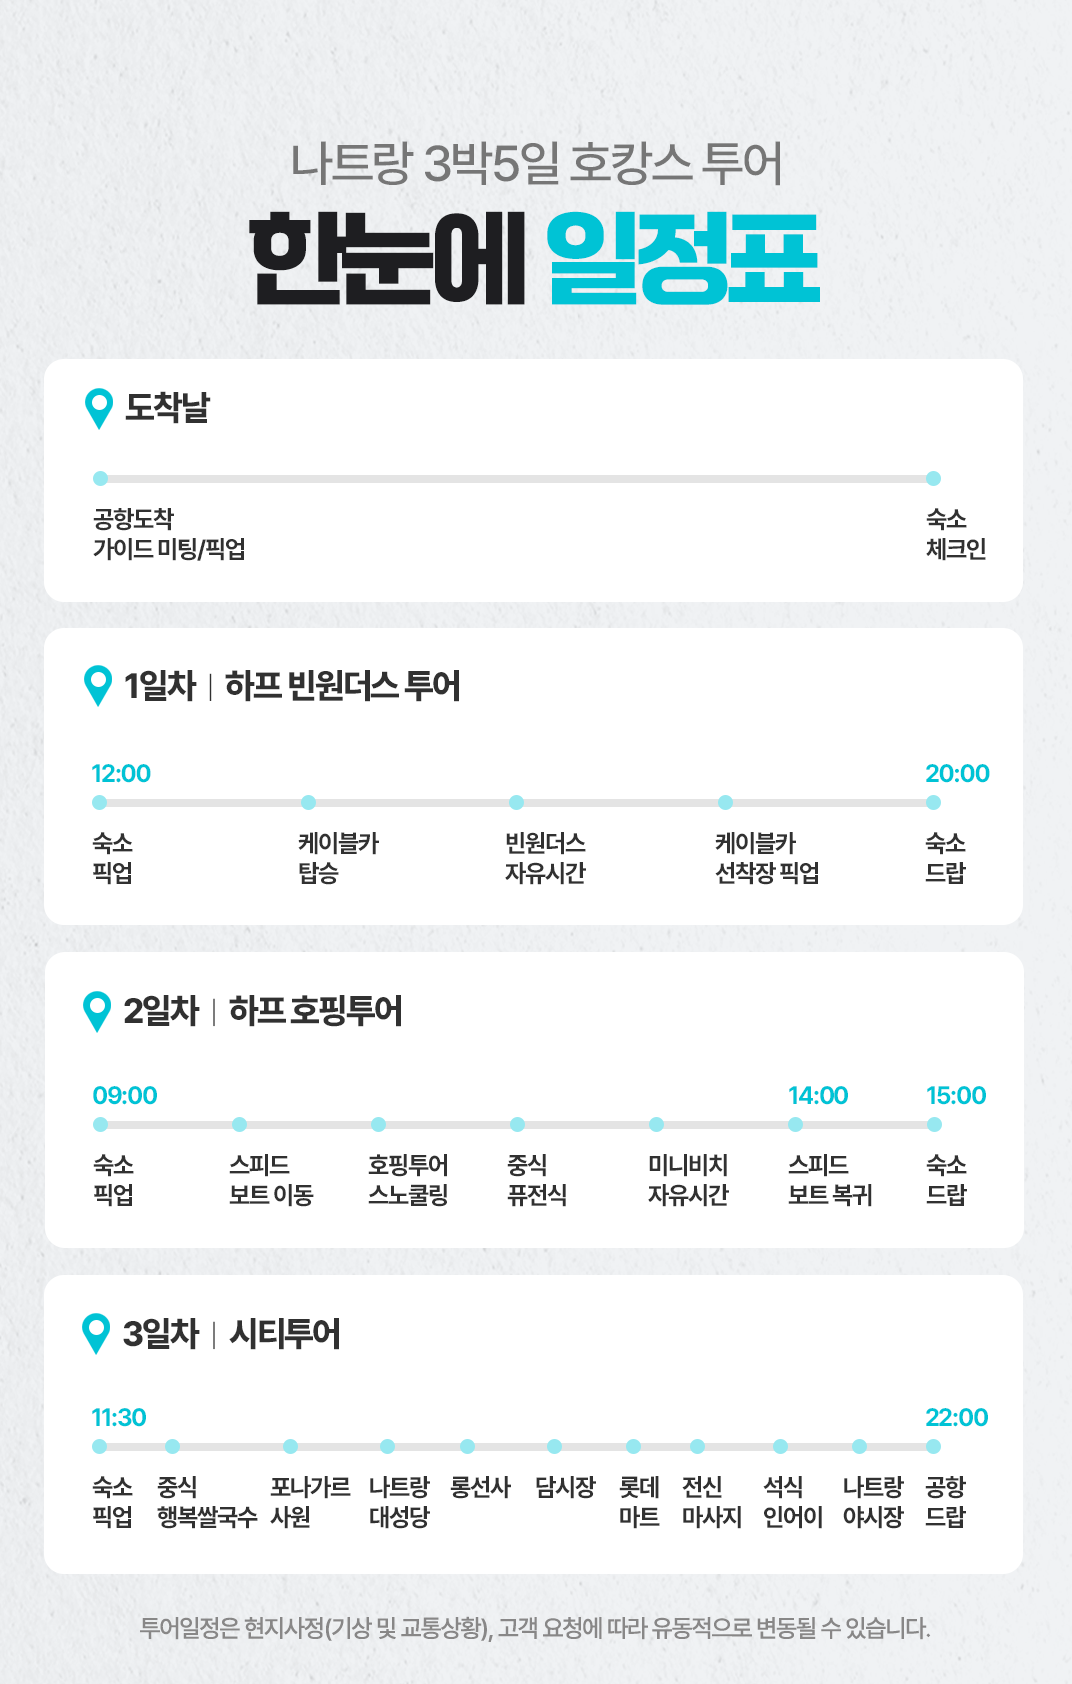Click the dot above 담시장
Image resolution: width=1072 pixels, height=1684 pixels.
click(554, 1446)
